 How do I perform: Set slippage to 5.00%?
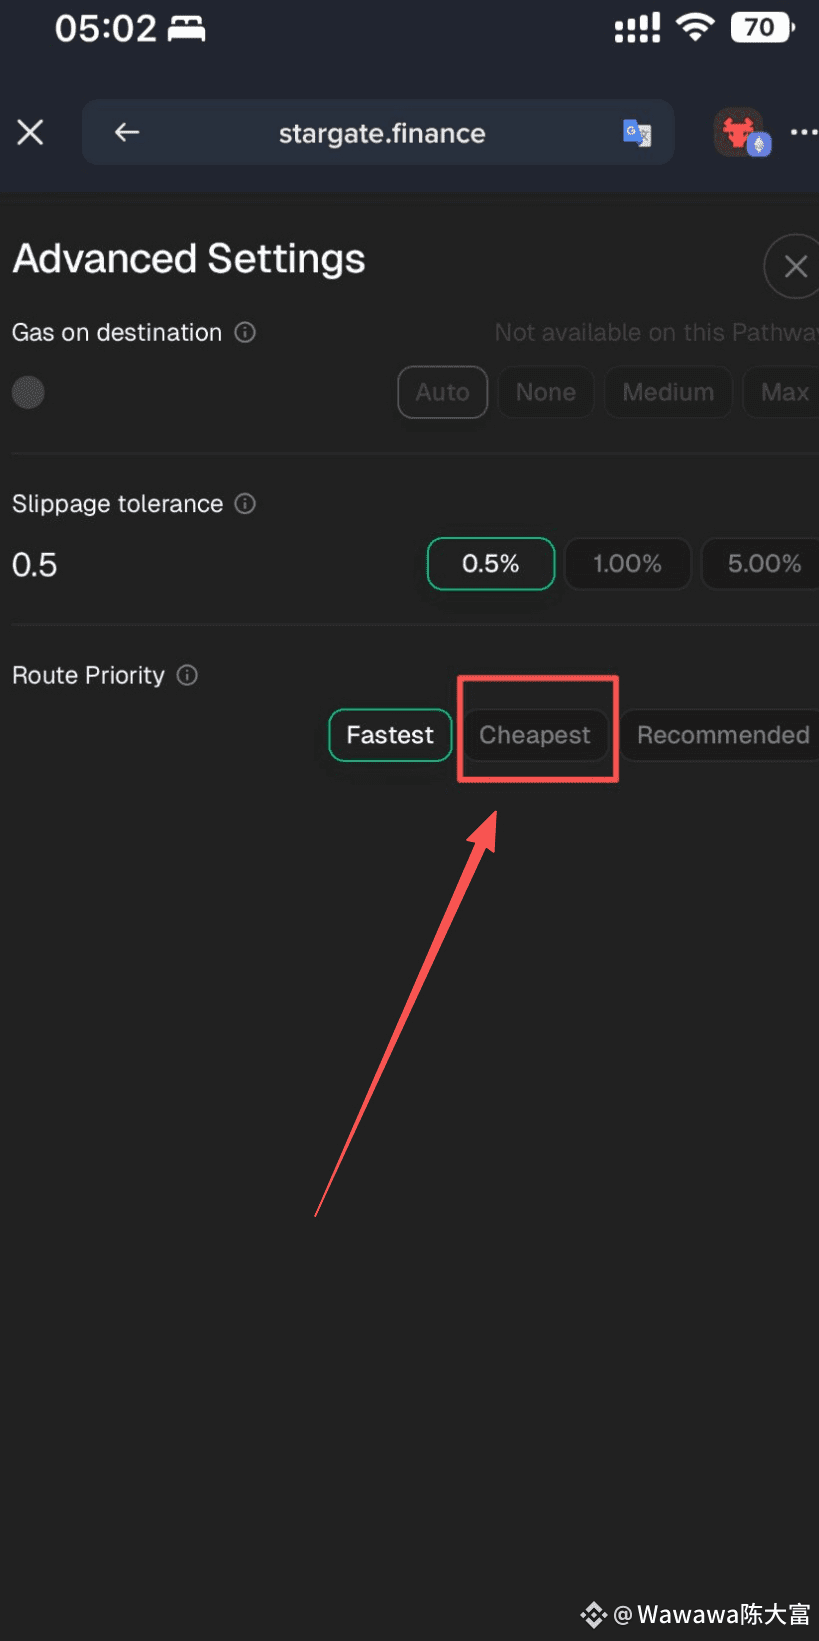(x=762, y=564)
